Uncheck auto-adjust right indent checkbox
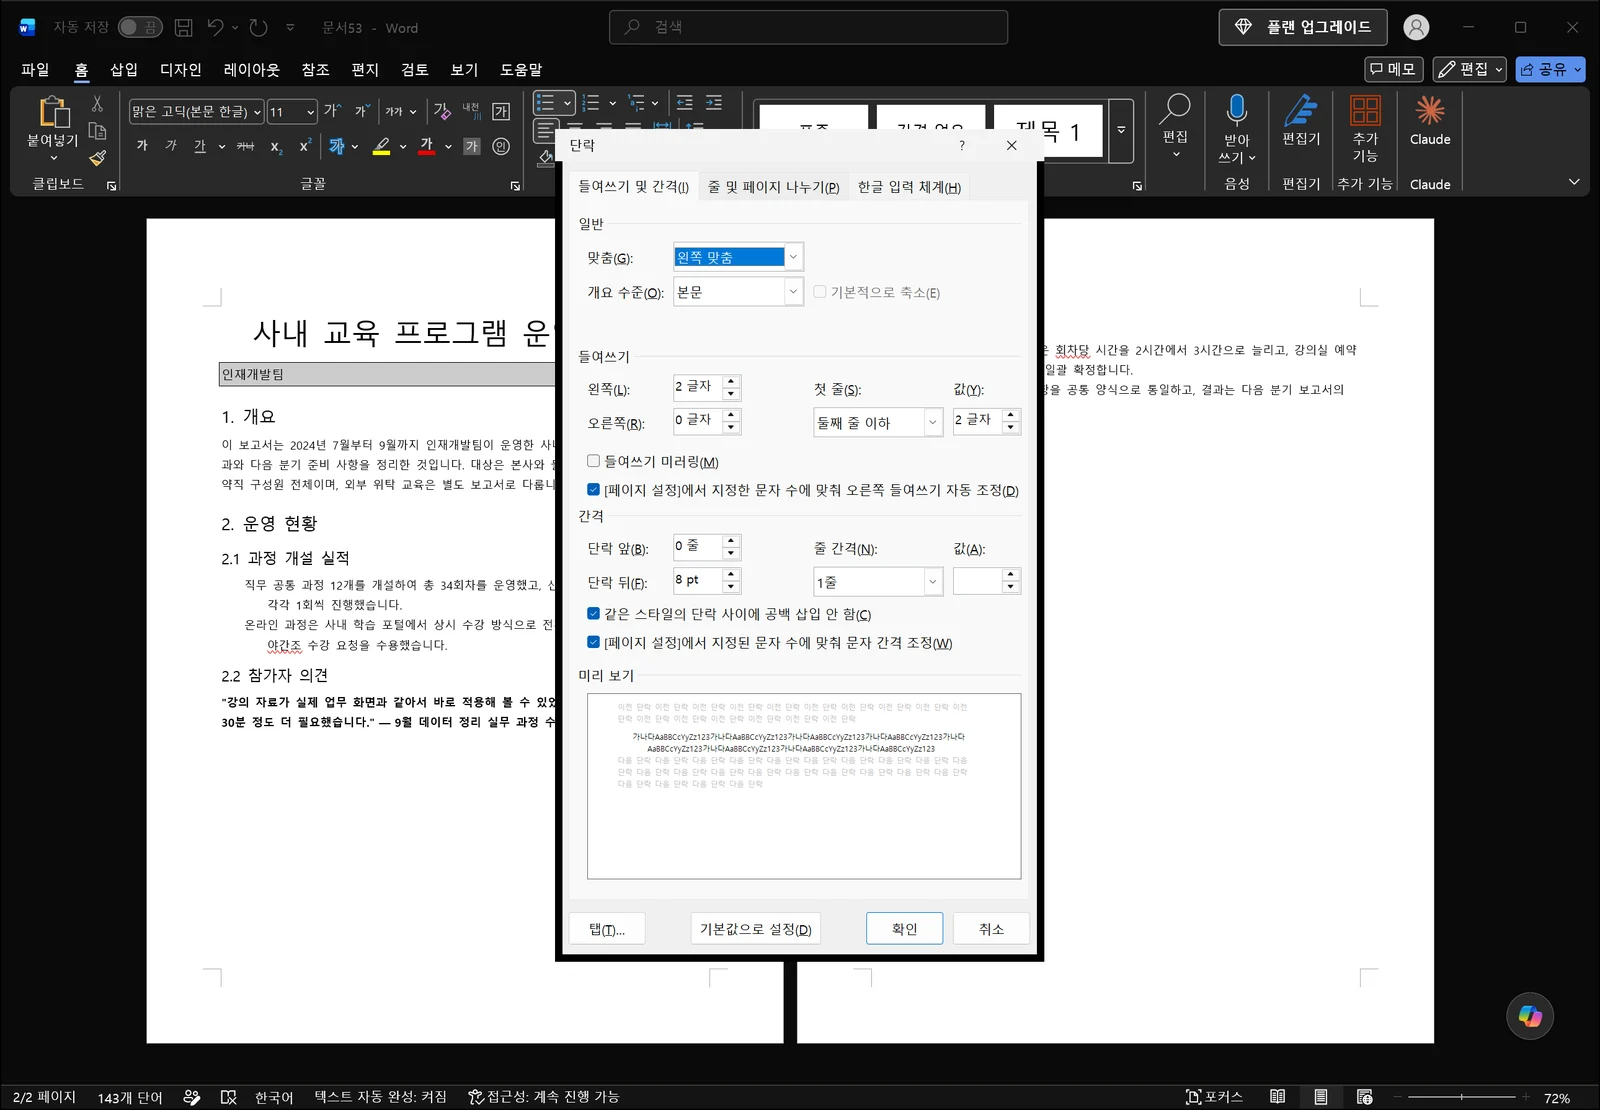 click(x=594, y=490)
